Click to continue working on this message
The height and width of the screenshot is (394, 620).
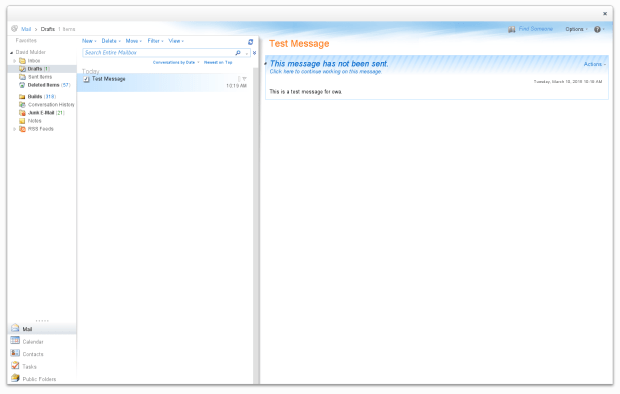click(x=325, y=72)
